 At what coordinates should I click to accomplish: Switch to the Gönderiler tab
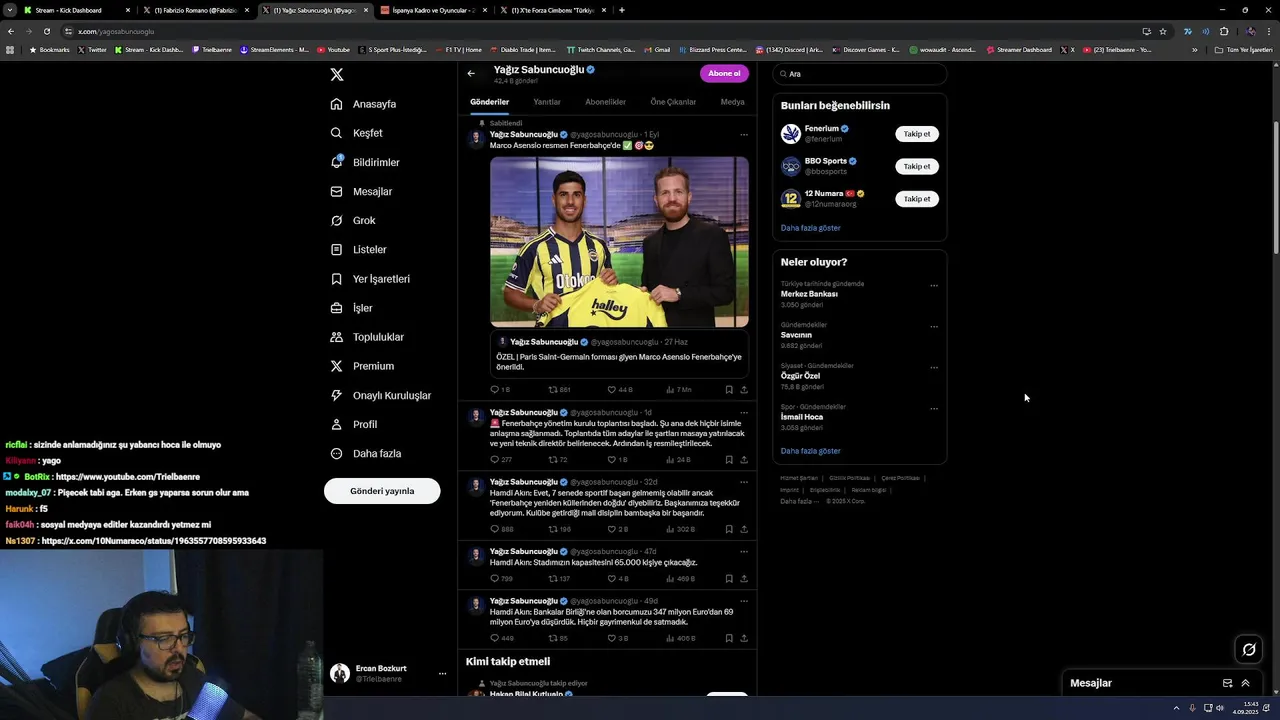pyautogui.click(x=490, y=102)
